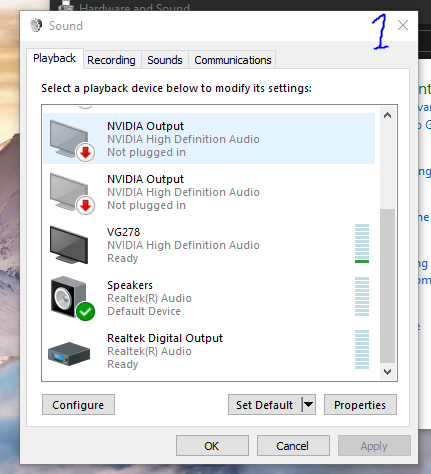Click the greyed Apply button
The image size is (431, 474).
tap(374, 446)
